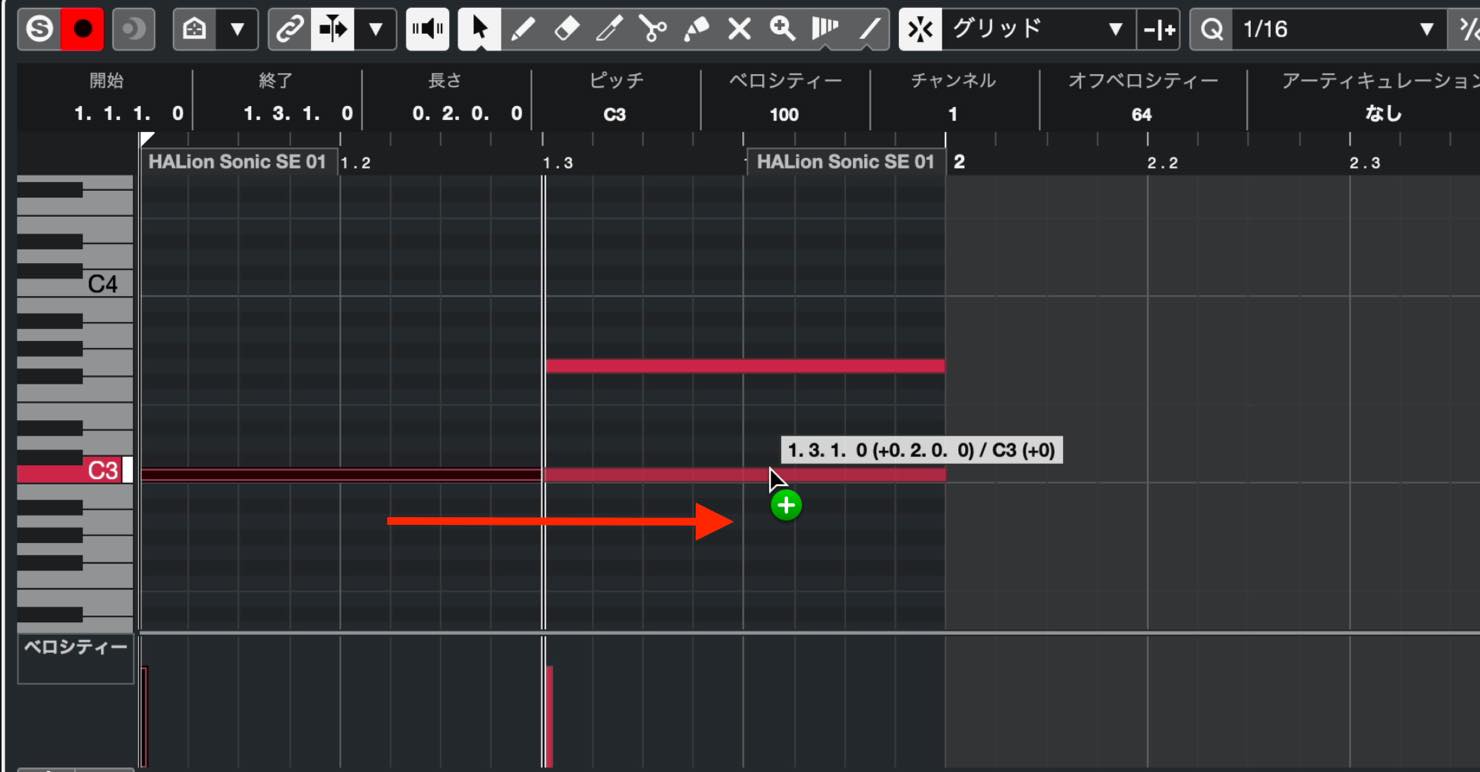
Task: Click the 長さ value 0. 2. 0. 0
Action: pyautogui.click(x=467, y=114)
